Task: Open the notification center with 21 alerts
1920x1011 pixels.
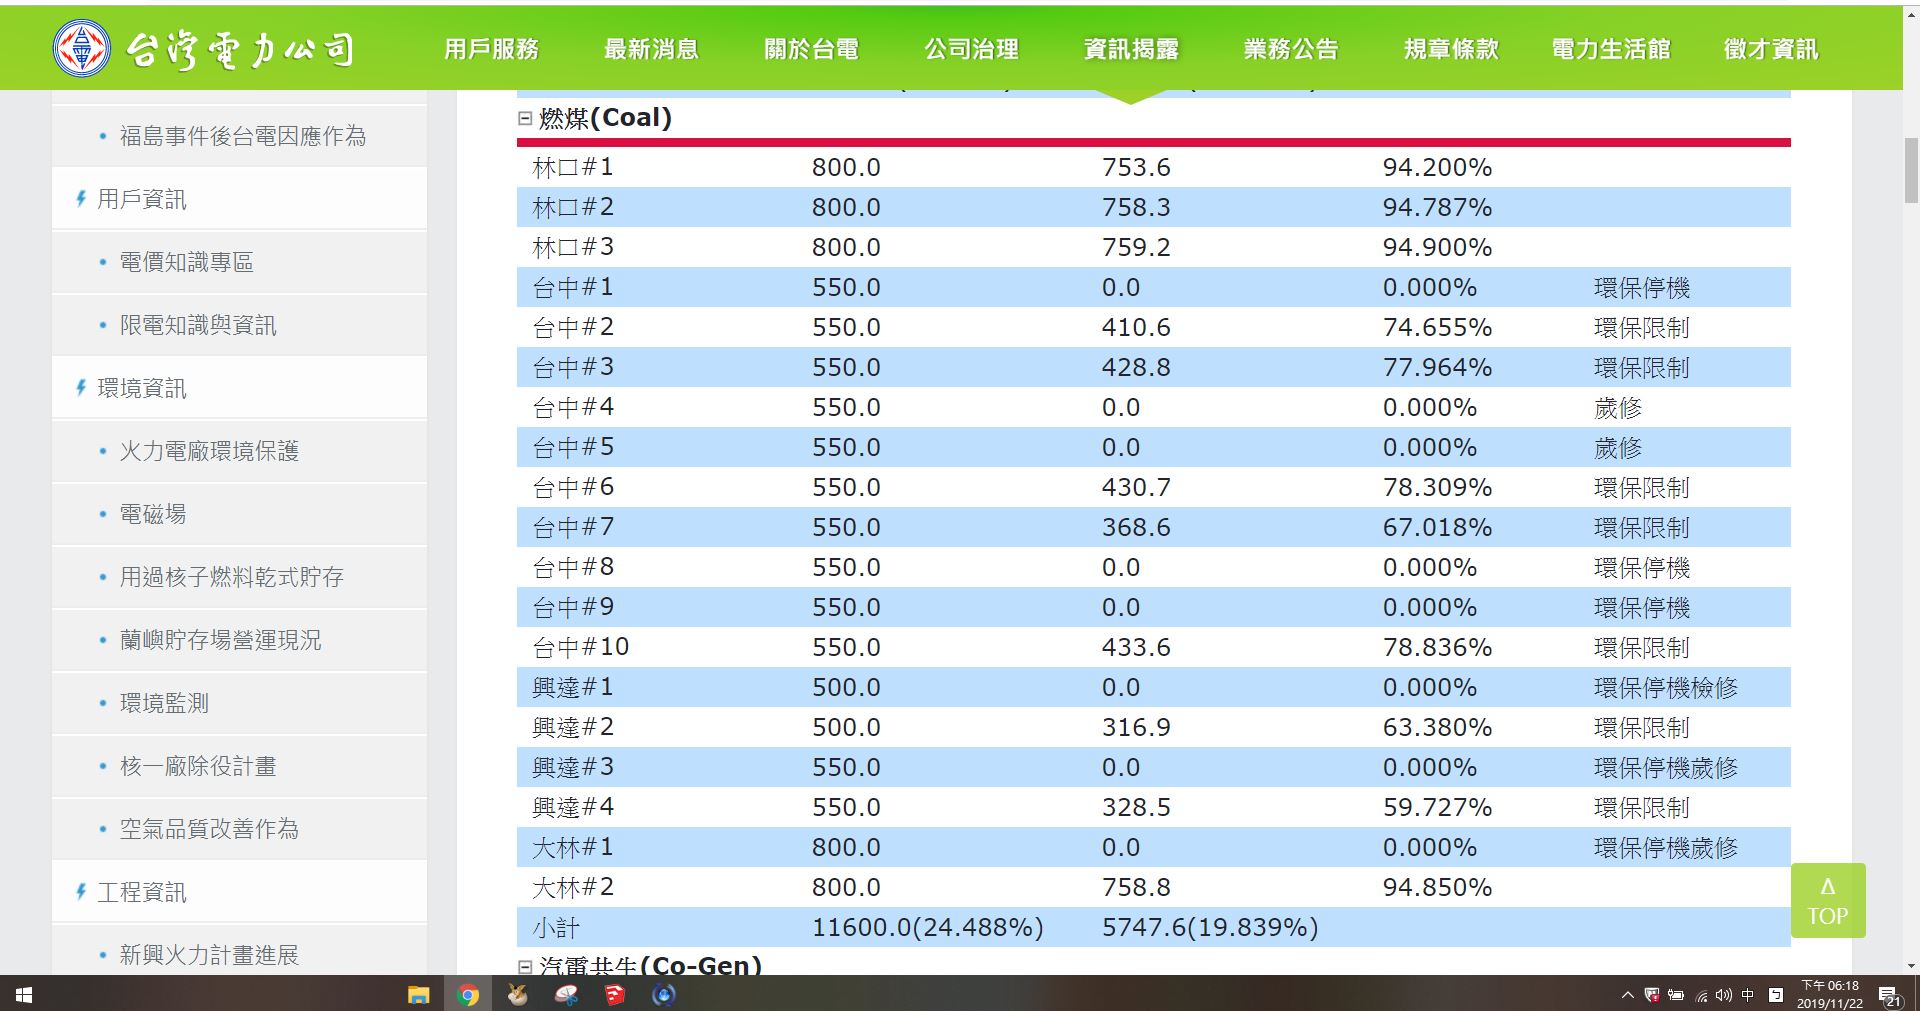Action: click(x=1891, y=996)
